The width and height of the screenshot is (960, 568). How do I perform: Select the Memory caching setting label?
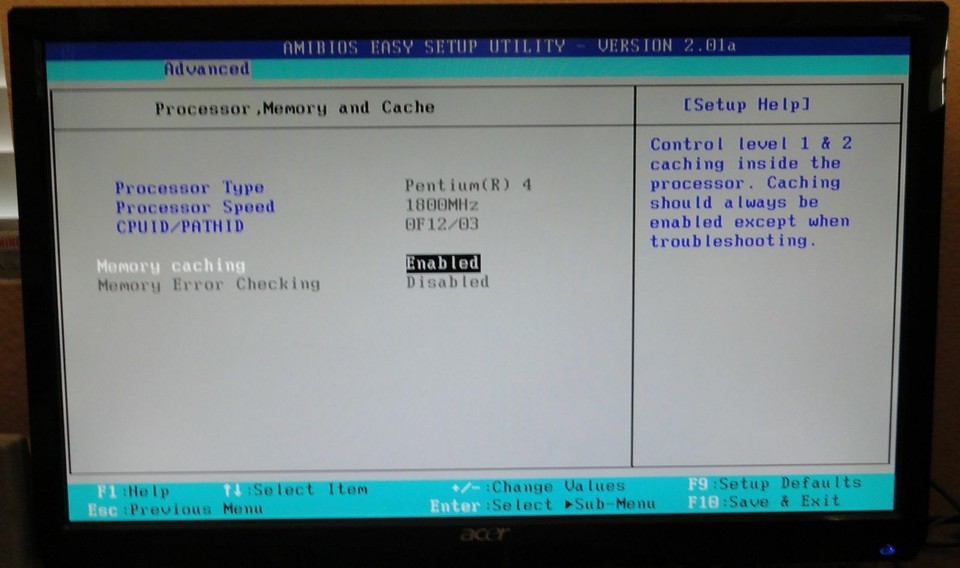tap(171, 265)
